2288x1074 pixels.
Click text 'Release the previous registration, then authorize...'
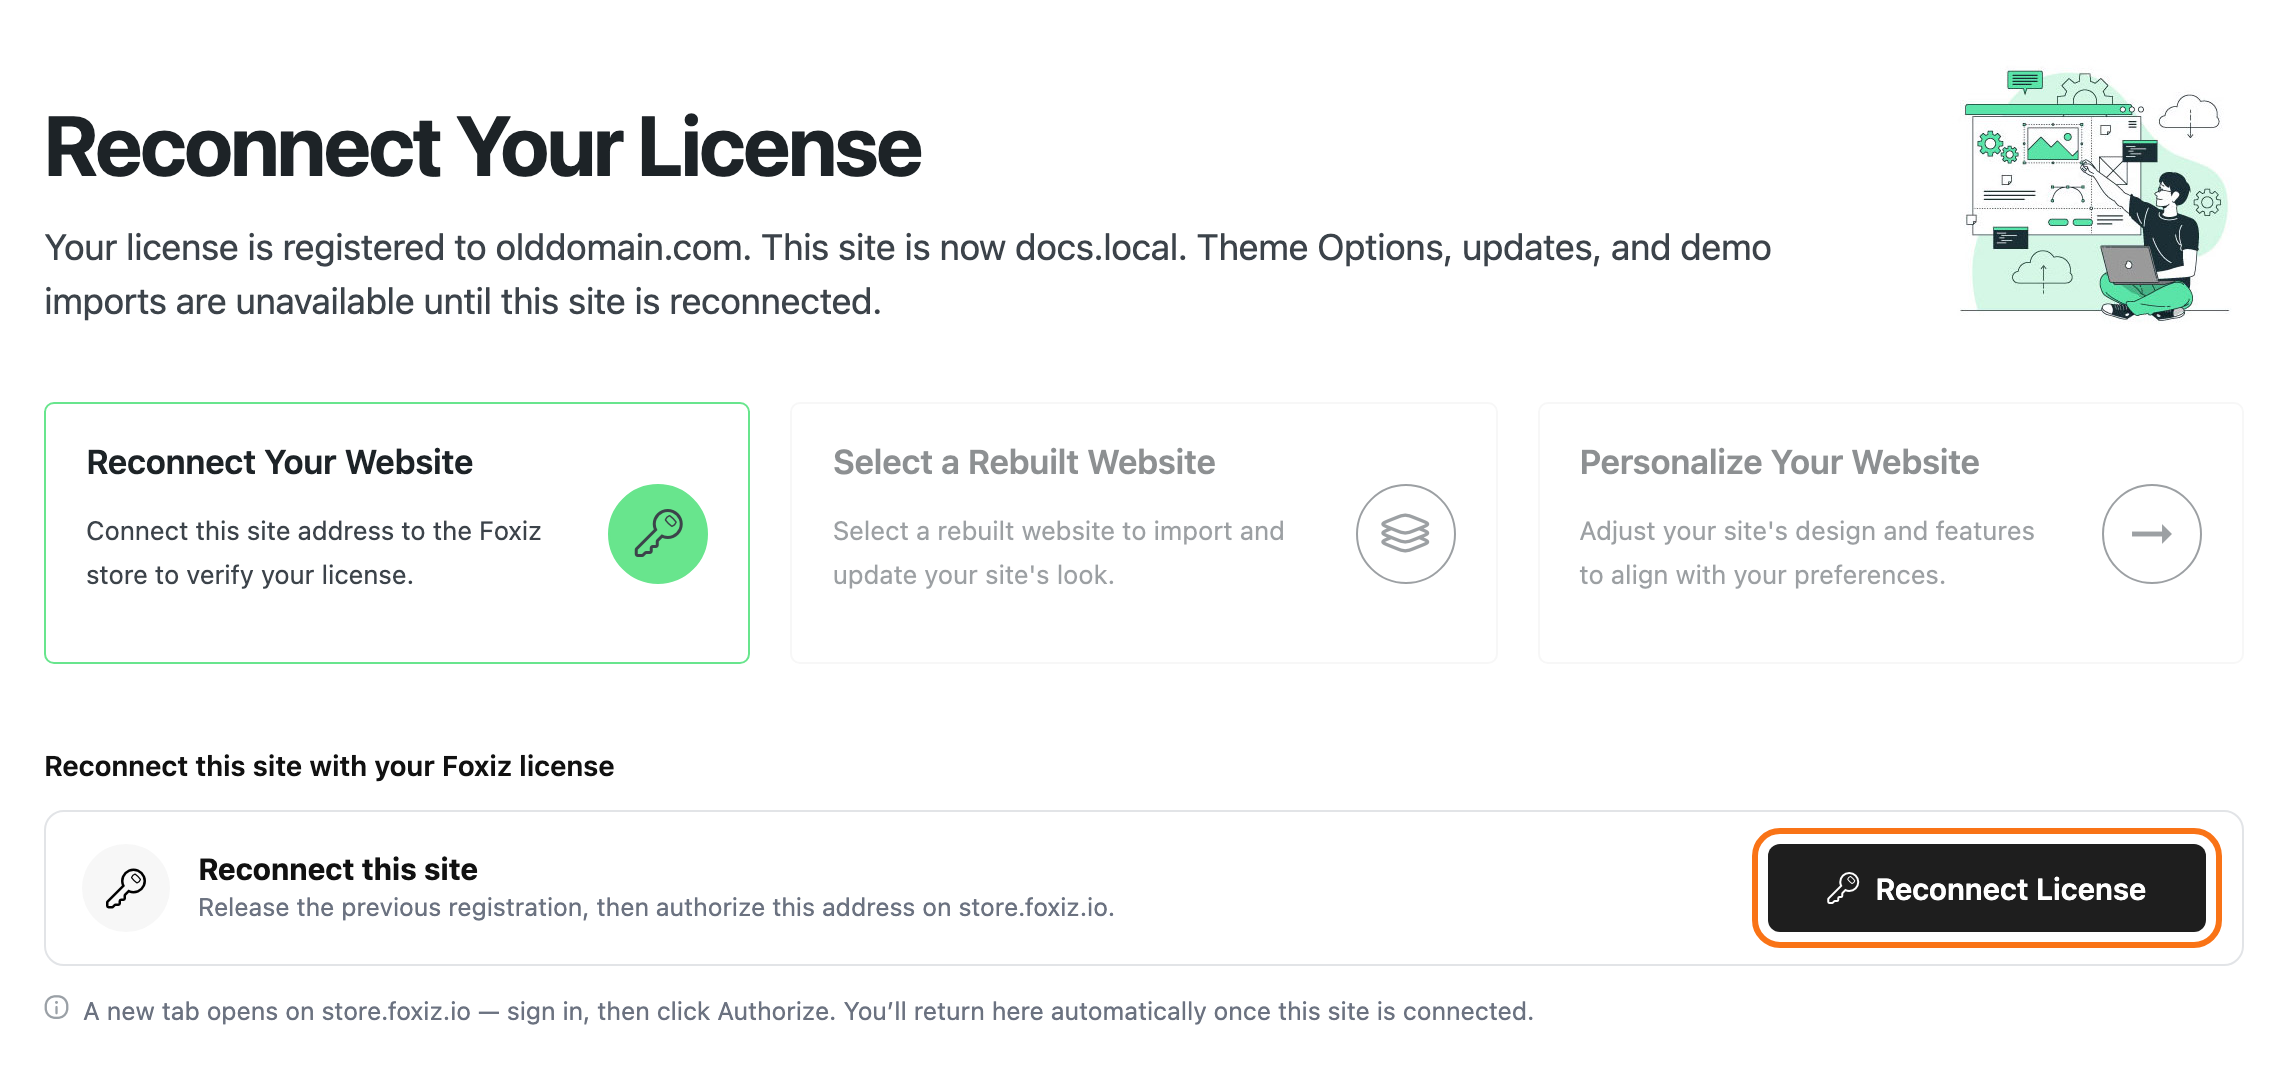(x=656, y=907)
